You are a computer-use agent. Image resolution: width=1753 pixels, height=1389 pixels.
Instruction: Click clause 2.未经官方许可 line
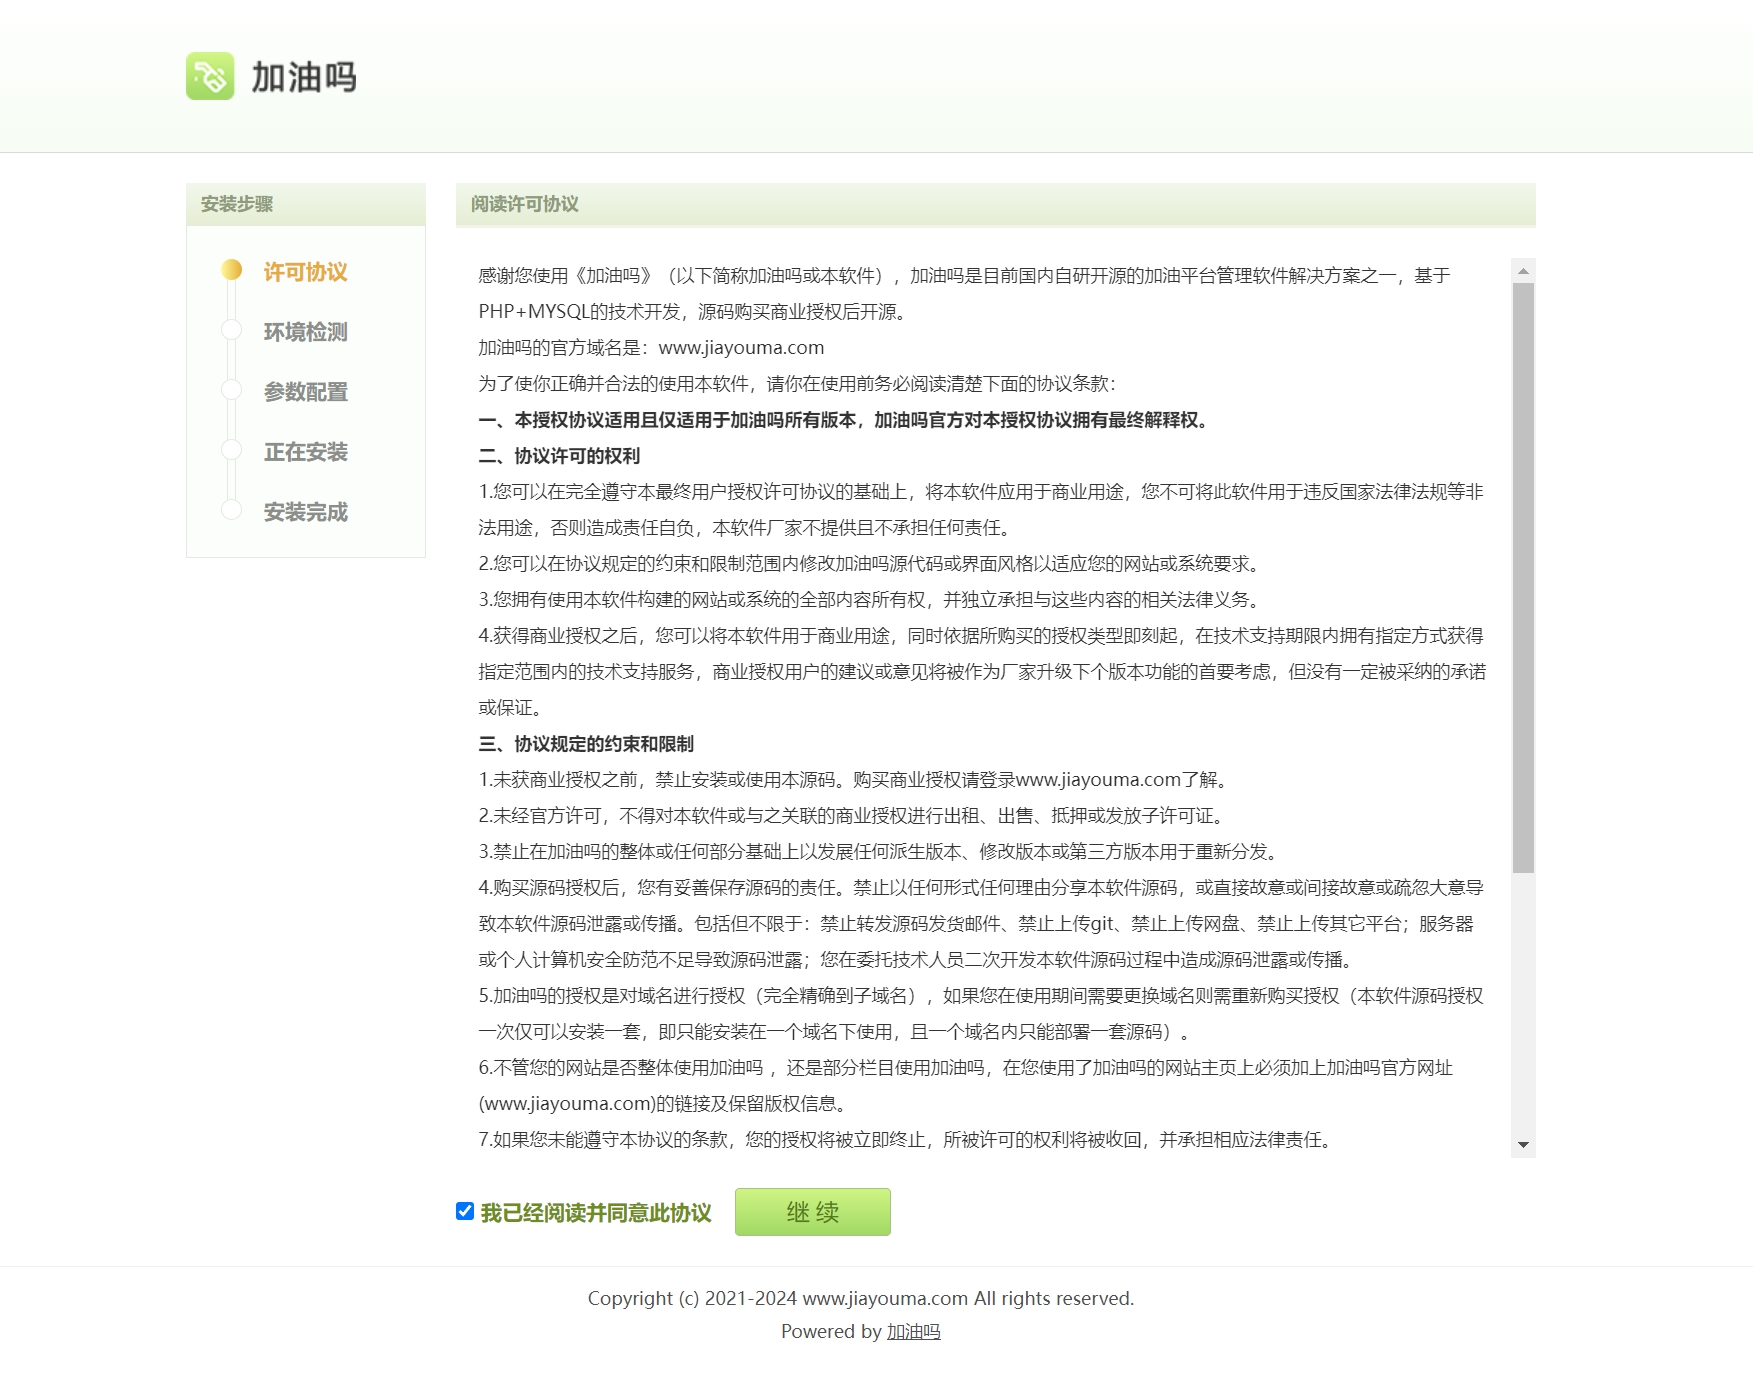pyautogui.click(x=854, y=816)
